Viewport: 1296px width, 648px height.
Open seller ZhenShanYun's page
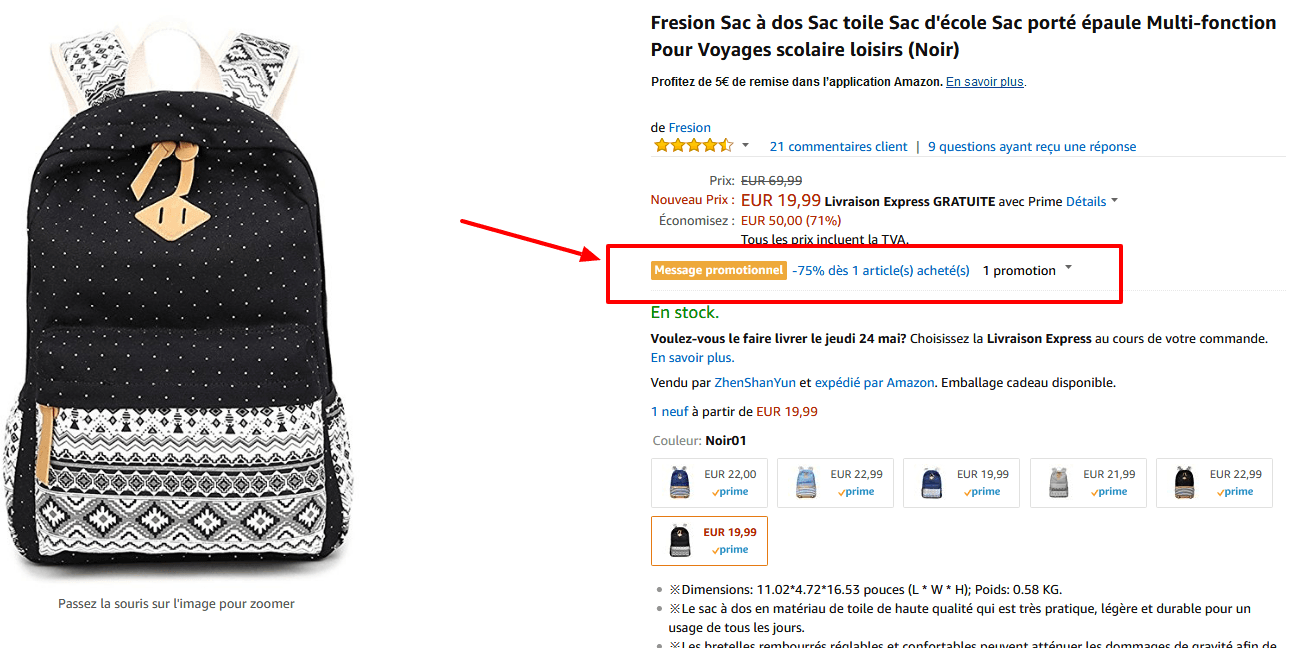pyautogui.click(x=755, y=382)
